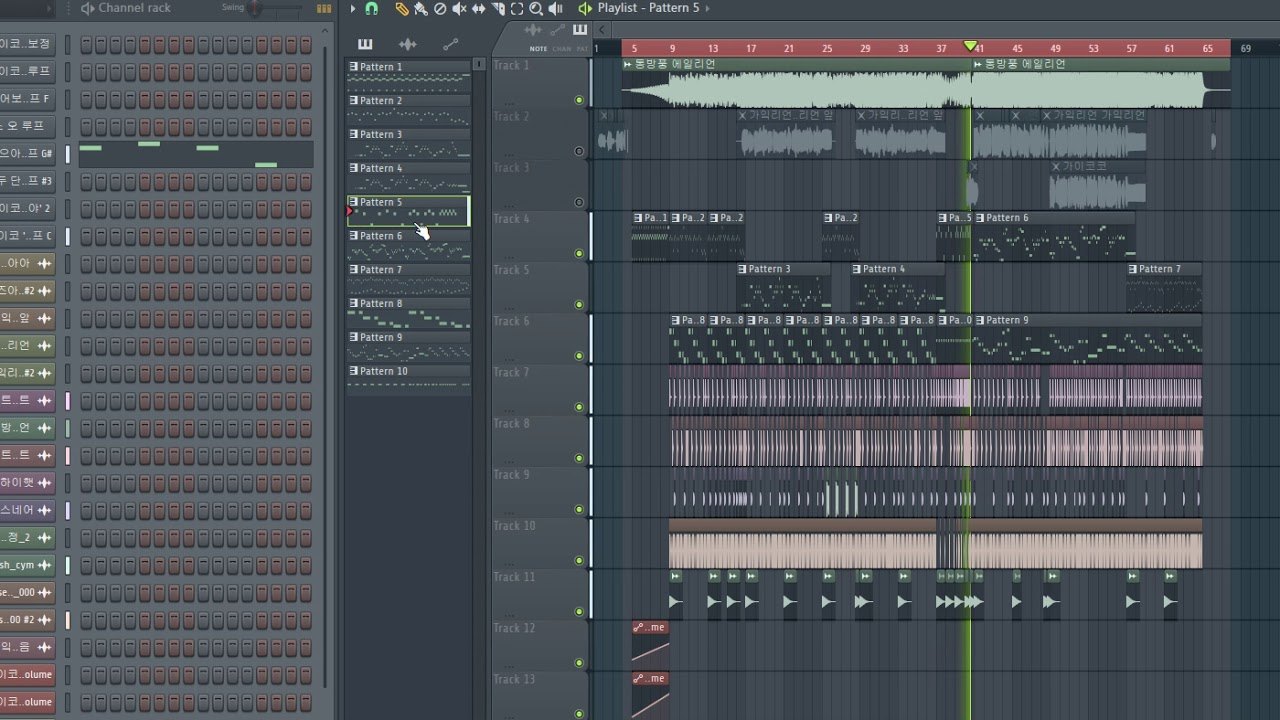
Task: Select the Delete tool
Action: coord(440,8)
